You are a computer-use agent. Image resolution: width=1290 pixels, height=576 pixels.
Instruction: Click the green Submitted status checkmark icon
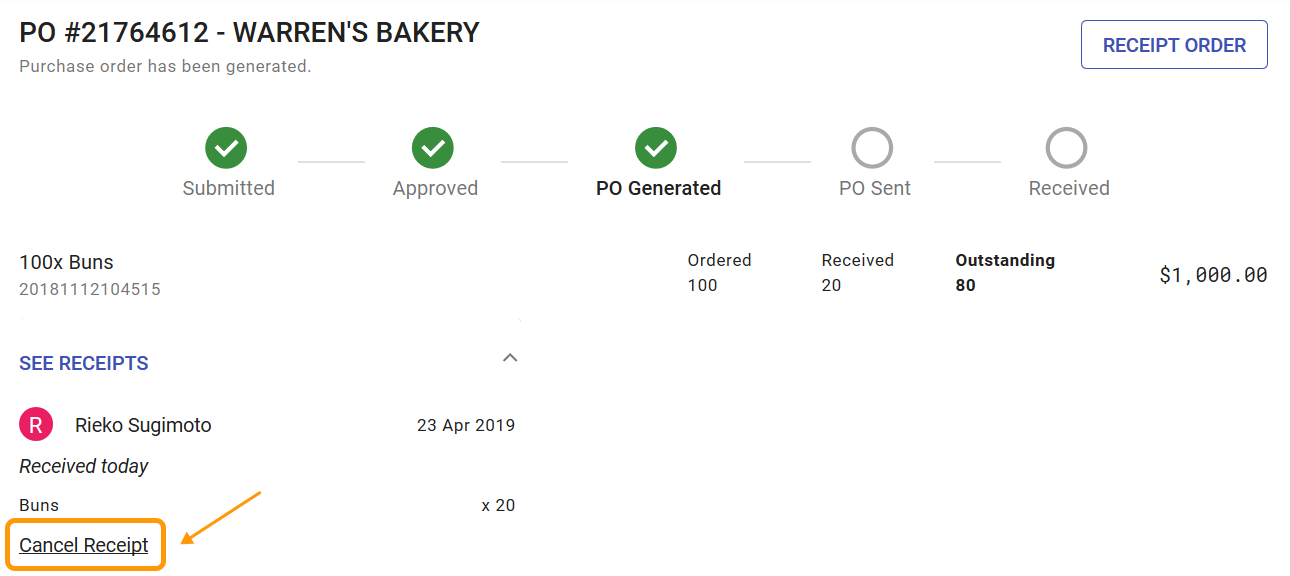pyautogui.click(x=225, y=147)
